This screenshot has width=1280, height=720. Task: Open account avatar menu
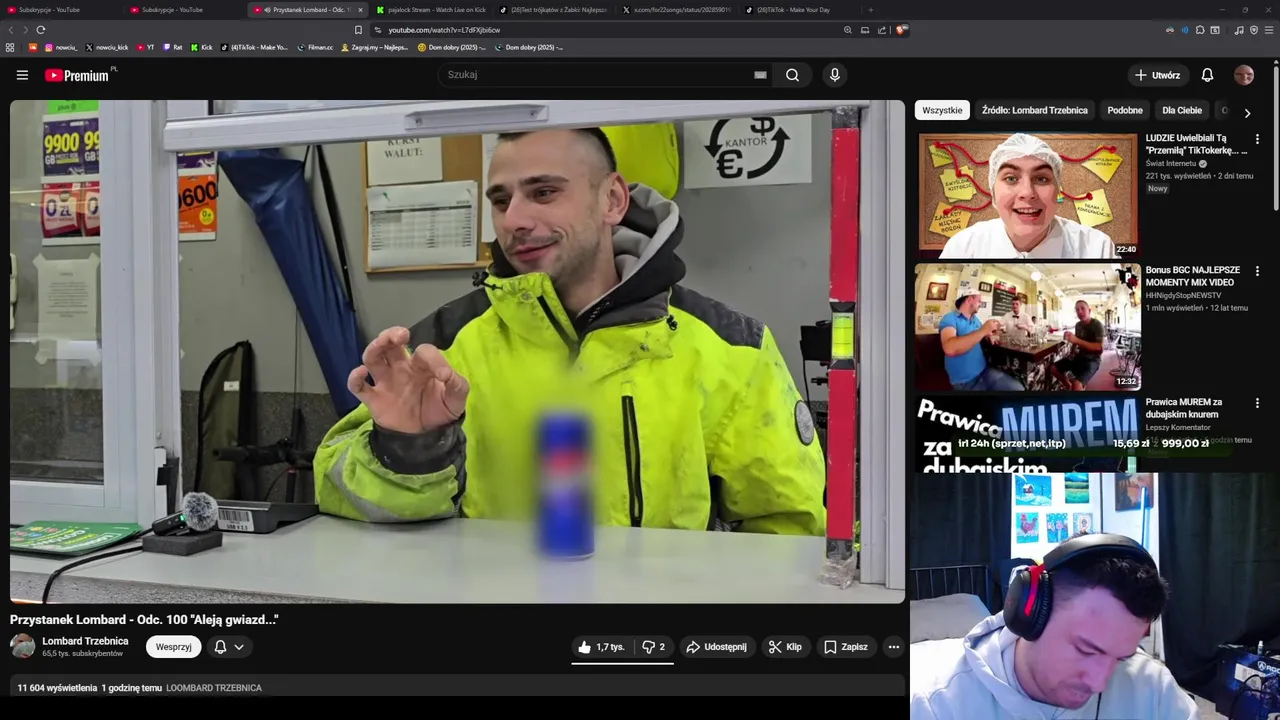pyautogui.click(x=1244, y=75)
